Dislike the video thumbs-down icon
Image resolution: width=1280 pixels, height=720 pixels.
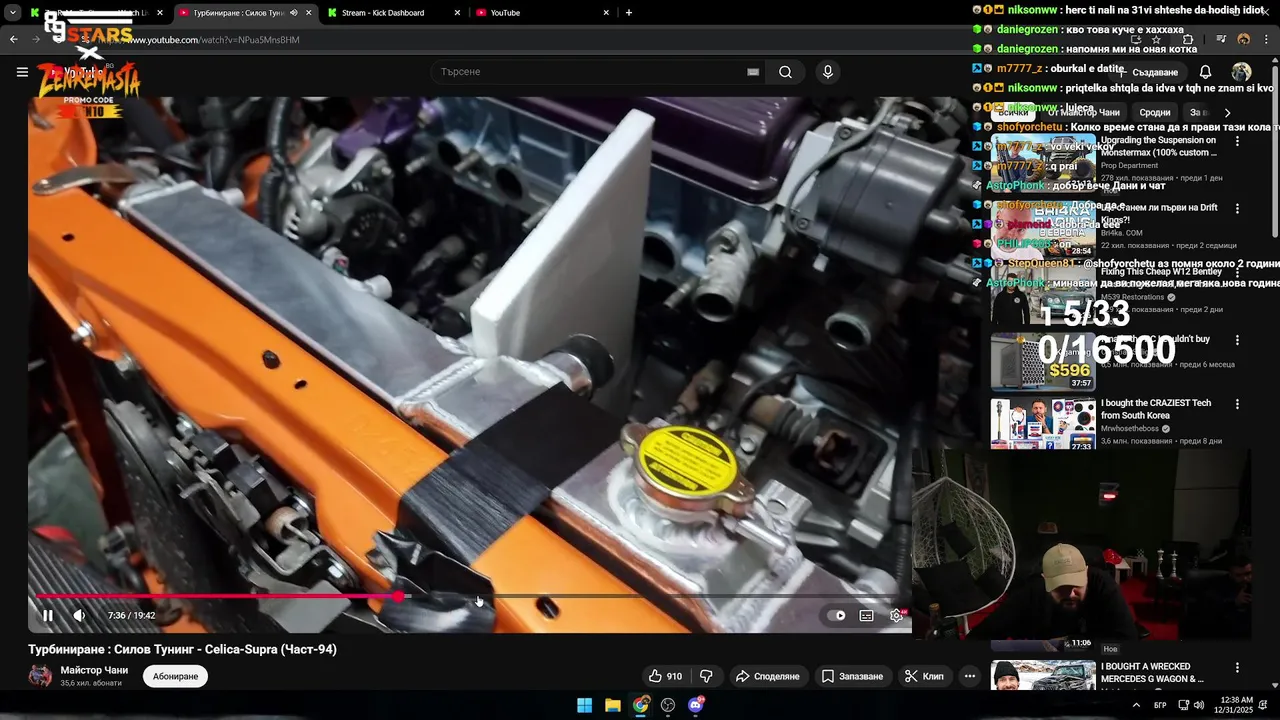[706, 676]
